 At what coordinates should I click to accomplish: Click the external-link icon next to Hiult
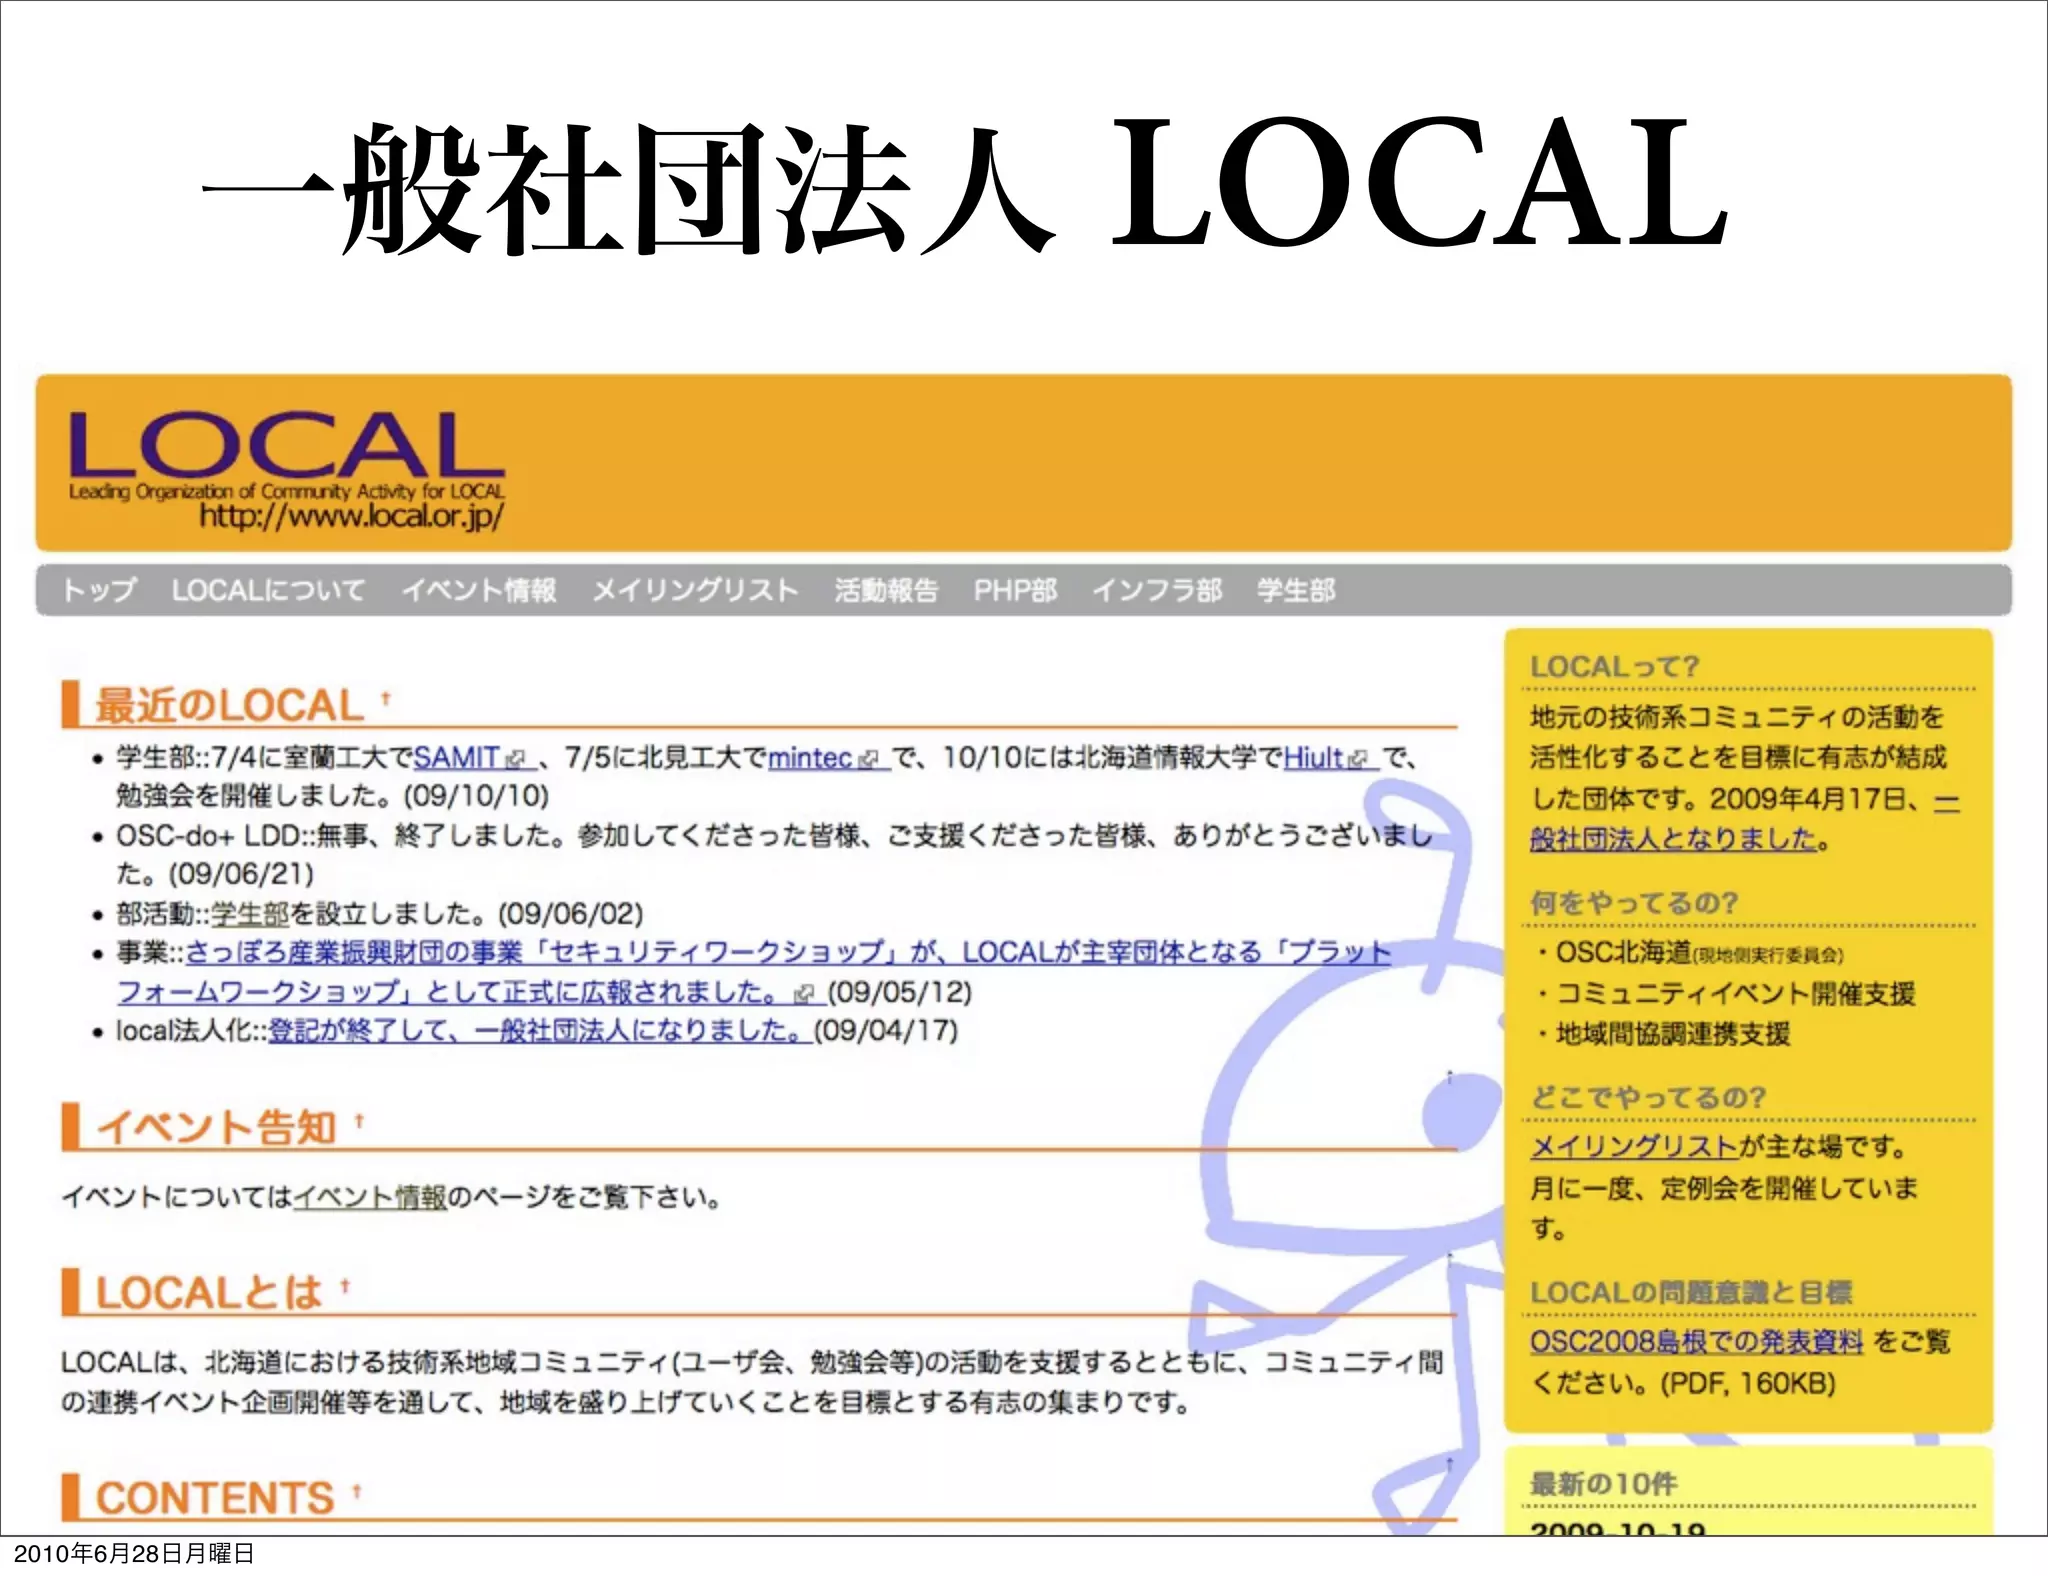click(x=1357, y=760)
